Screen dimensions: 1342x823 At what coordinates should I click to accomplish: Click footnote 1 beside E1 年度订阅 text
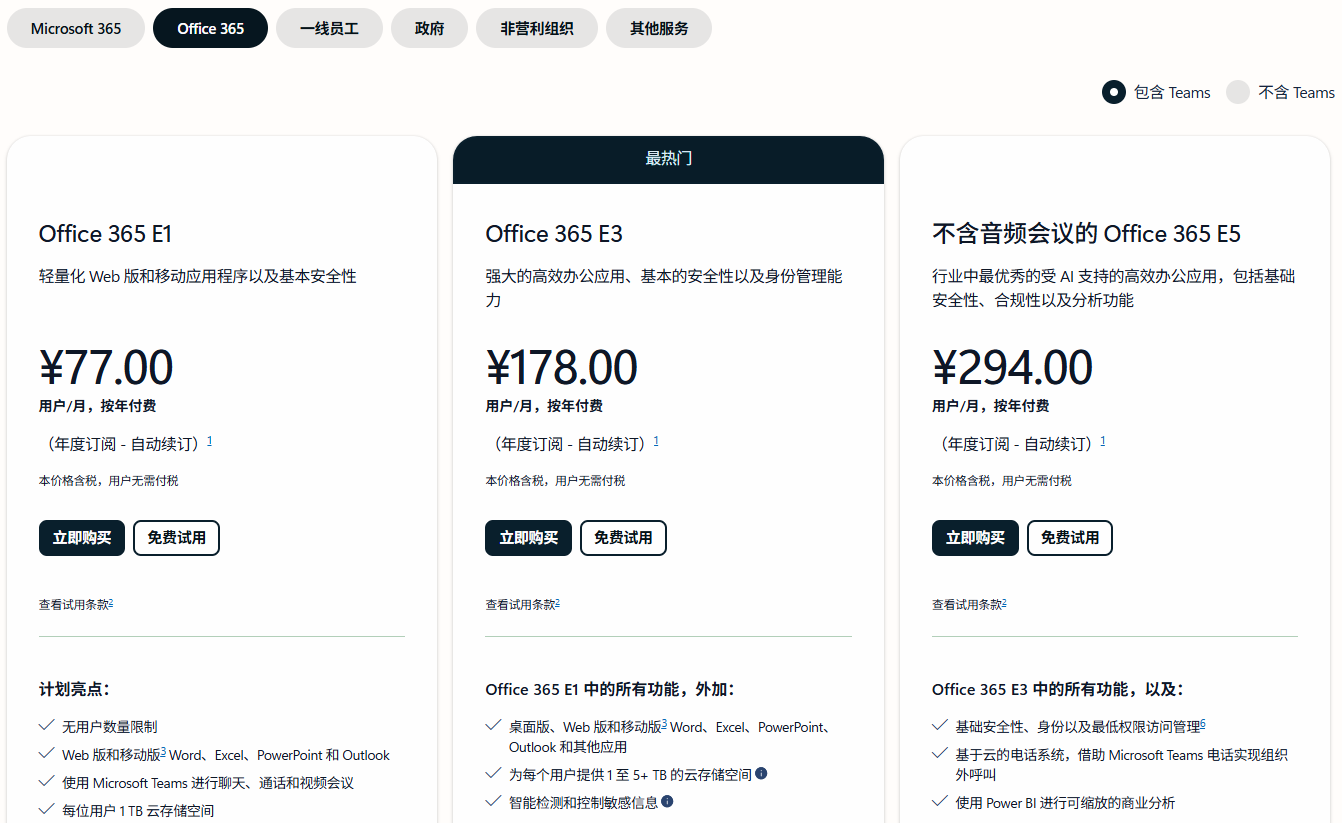(209, 440)
